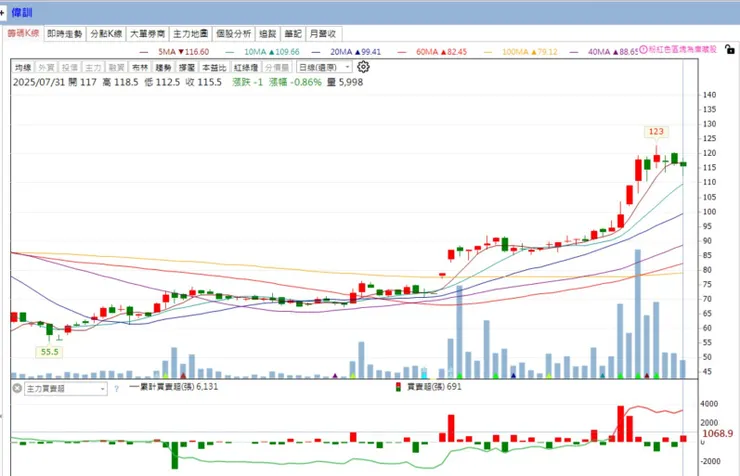Switch to the 分點K線 tab
Image resolution: width=740 pixels, height=476 pixels.
tap(106, 34)
